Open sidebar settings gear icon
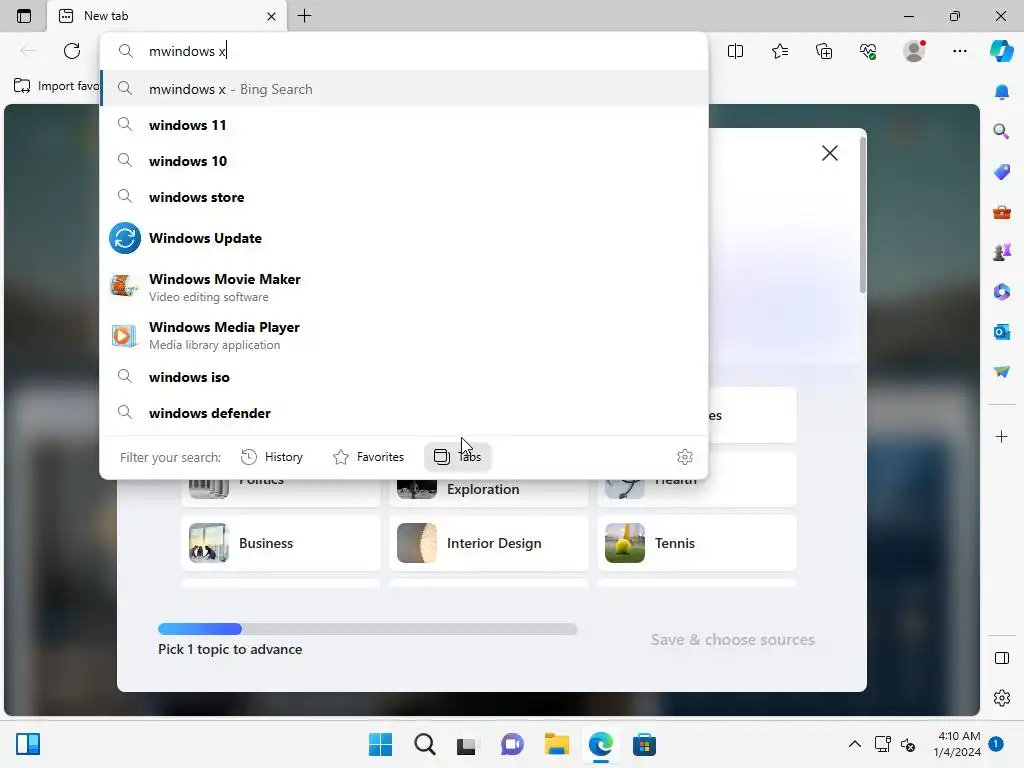 tap(1002, 698)
